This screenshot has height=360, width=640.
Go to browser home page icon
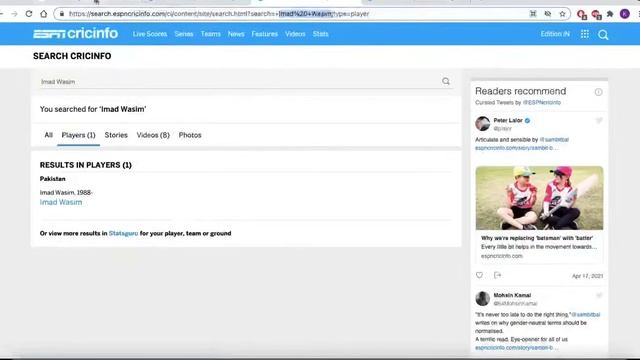tap(44, 14)
